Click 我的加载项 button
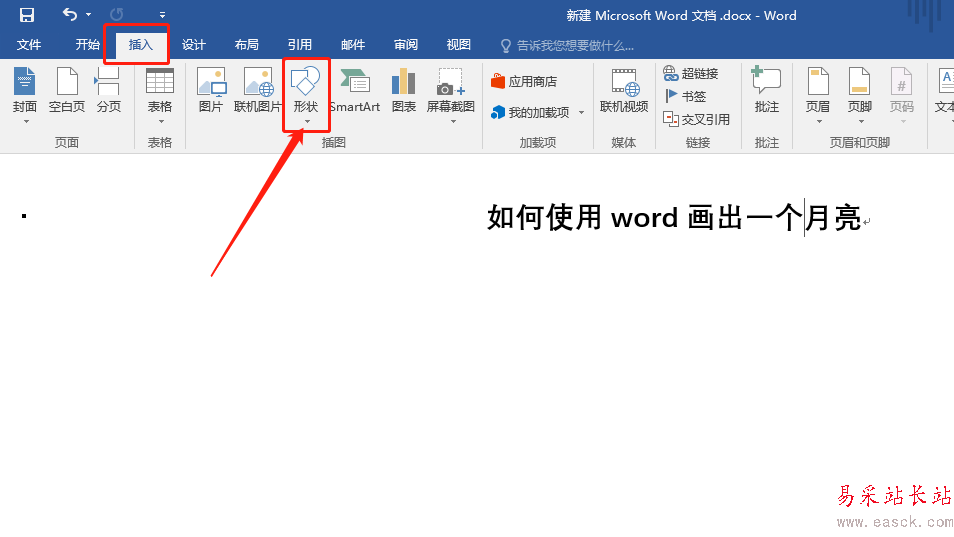The width and height of the screenshot is (954, 537). [x=531, y=112]
